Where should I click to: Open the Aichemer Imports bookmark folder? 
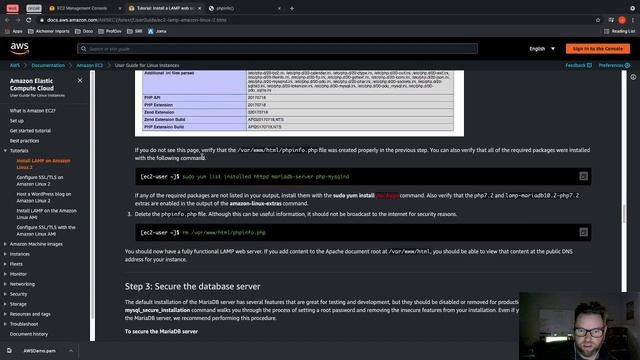[49, 31]
